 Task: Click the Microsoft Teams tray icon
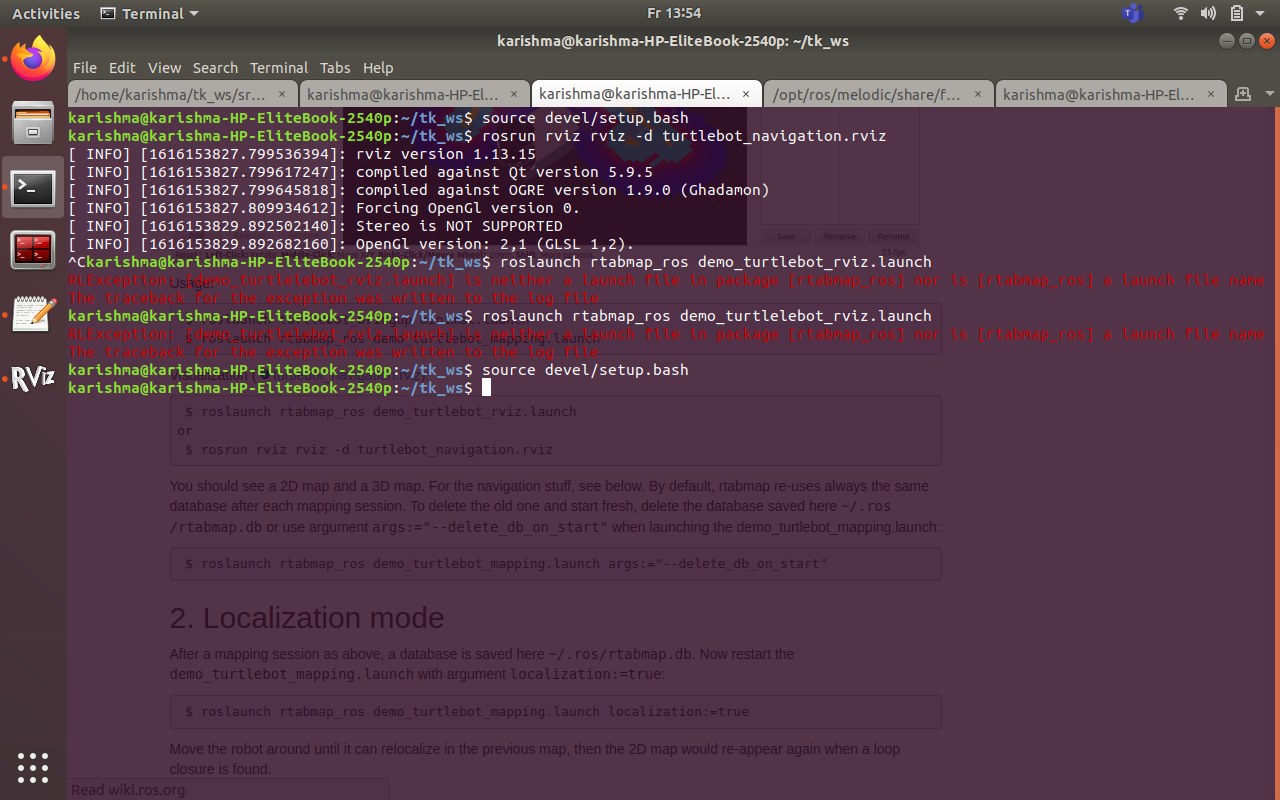pos(1132,14)
